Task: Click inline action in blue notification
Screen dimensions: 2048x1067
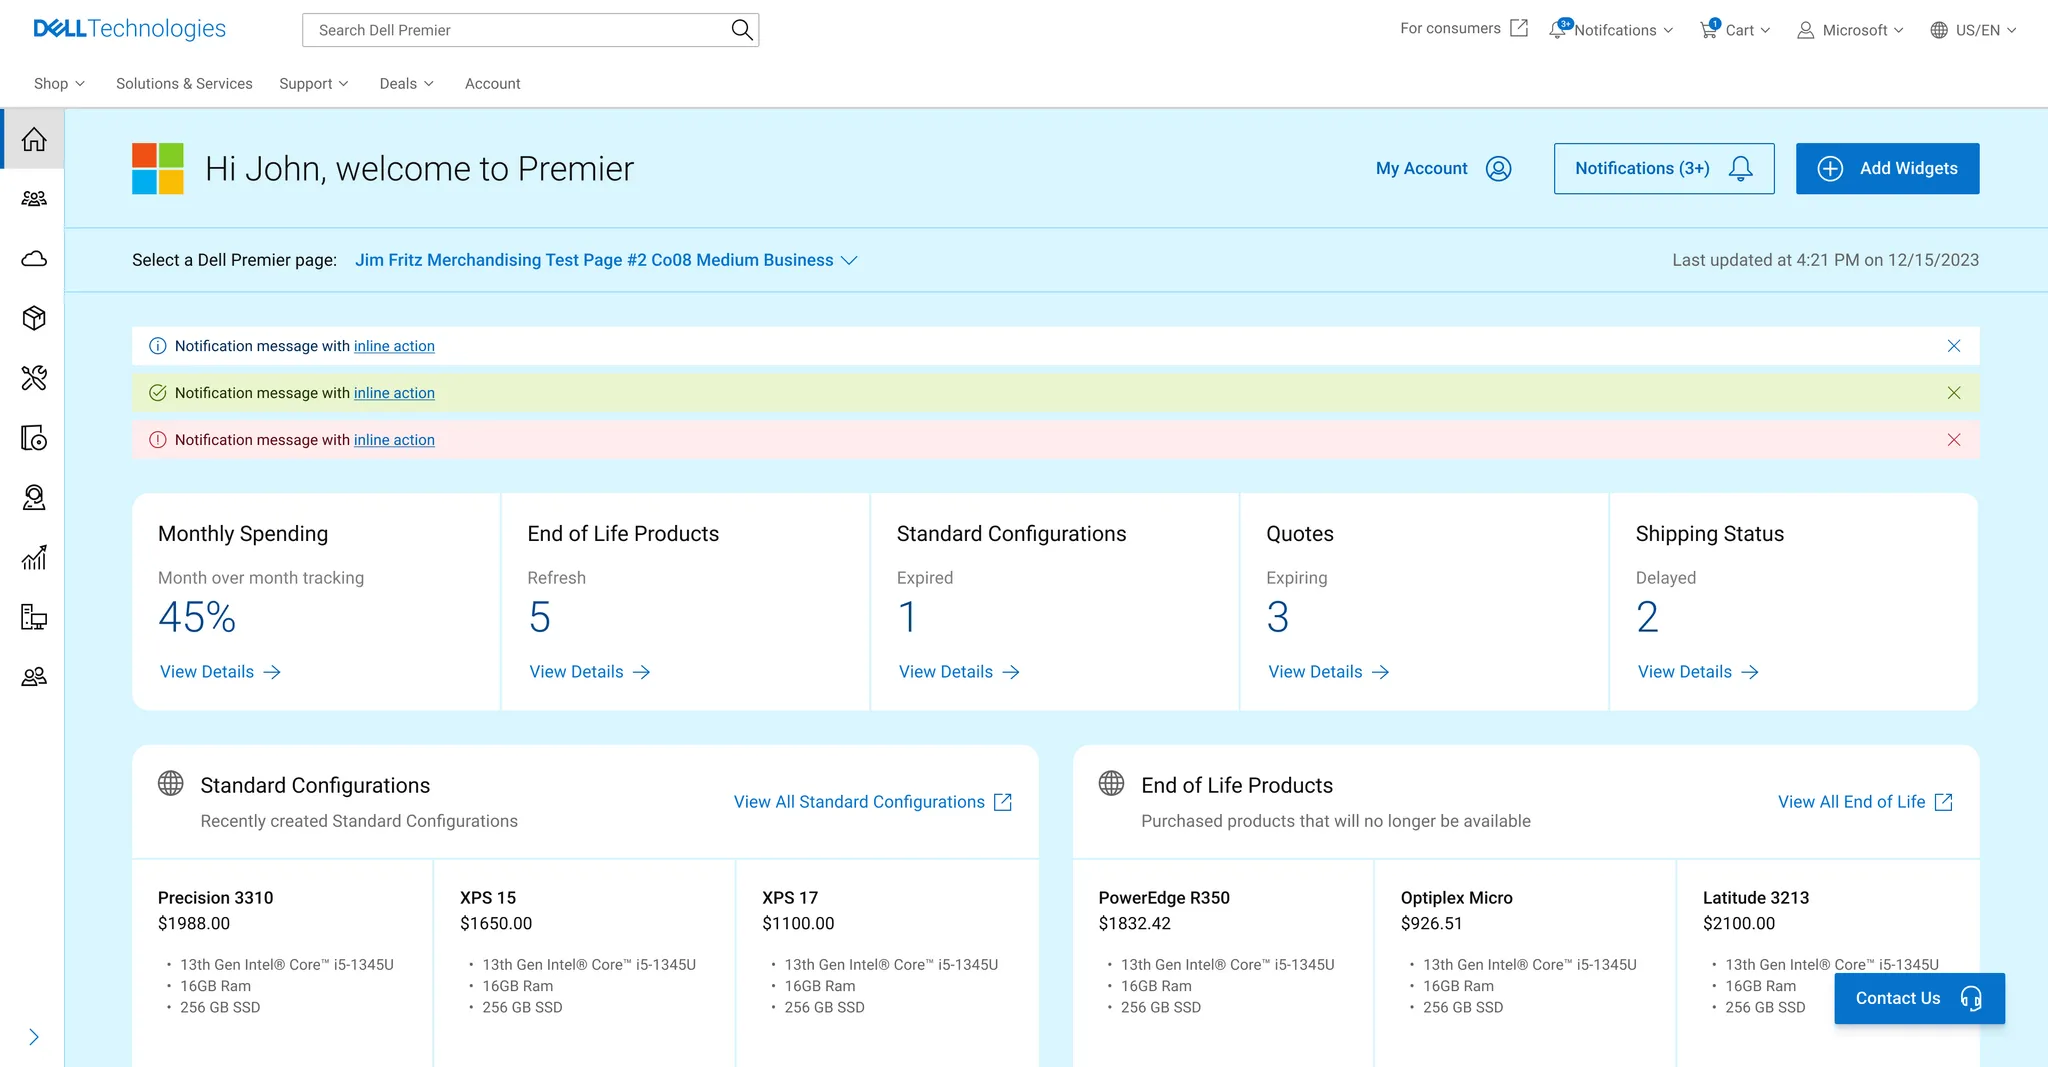Action: (x=394, y=346)
